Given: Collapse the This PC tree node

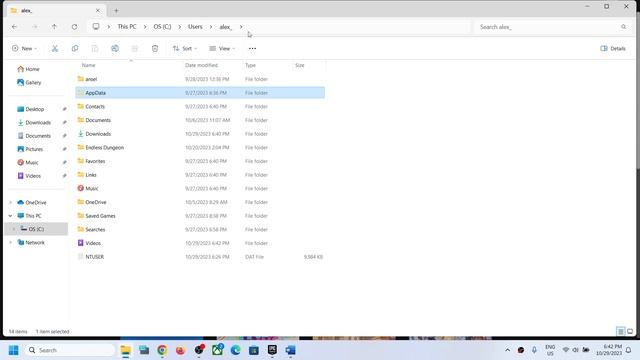Looking at the screenshot, I should coord(11,216).
